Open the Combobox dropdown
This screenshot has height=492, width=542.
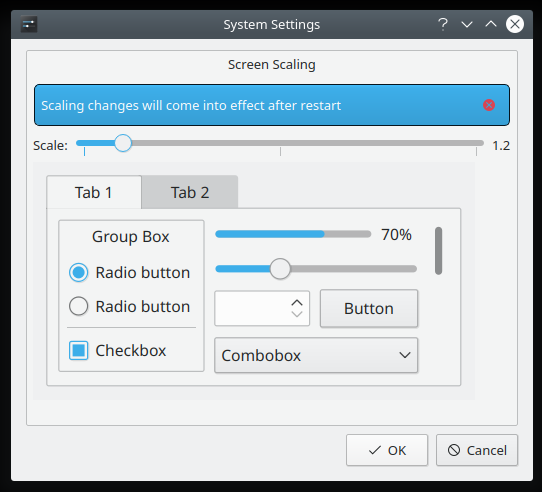click(x=316, y=355)
